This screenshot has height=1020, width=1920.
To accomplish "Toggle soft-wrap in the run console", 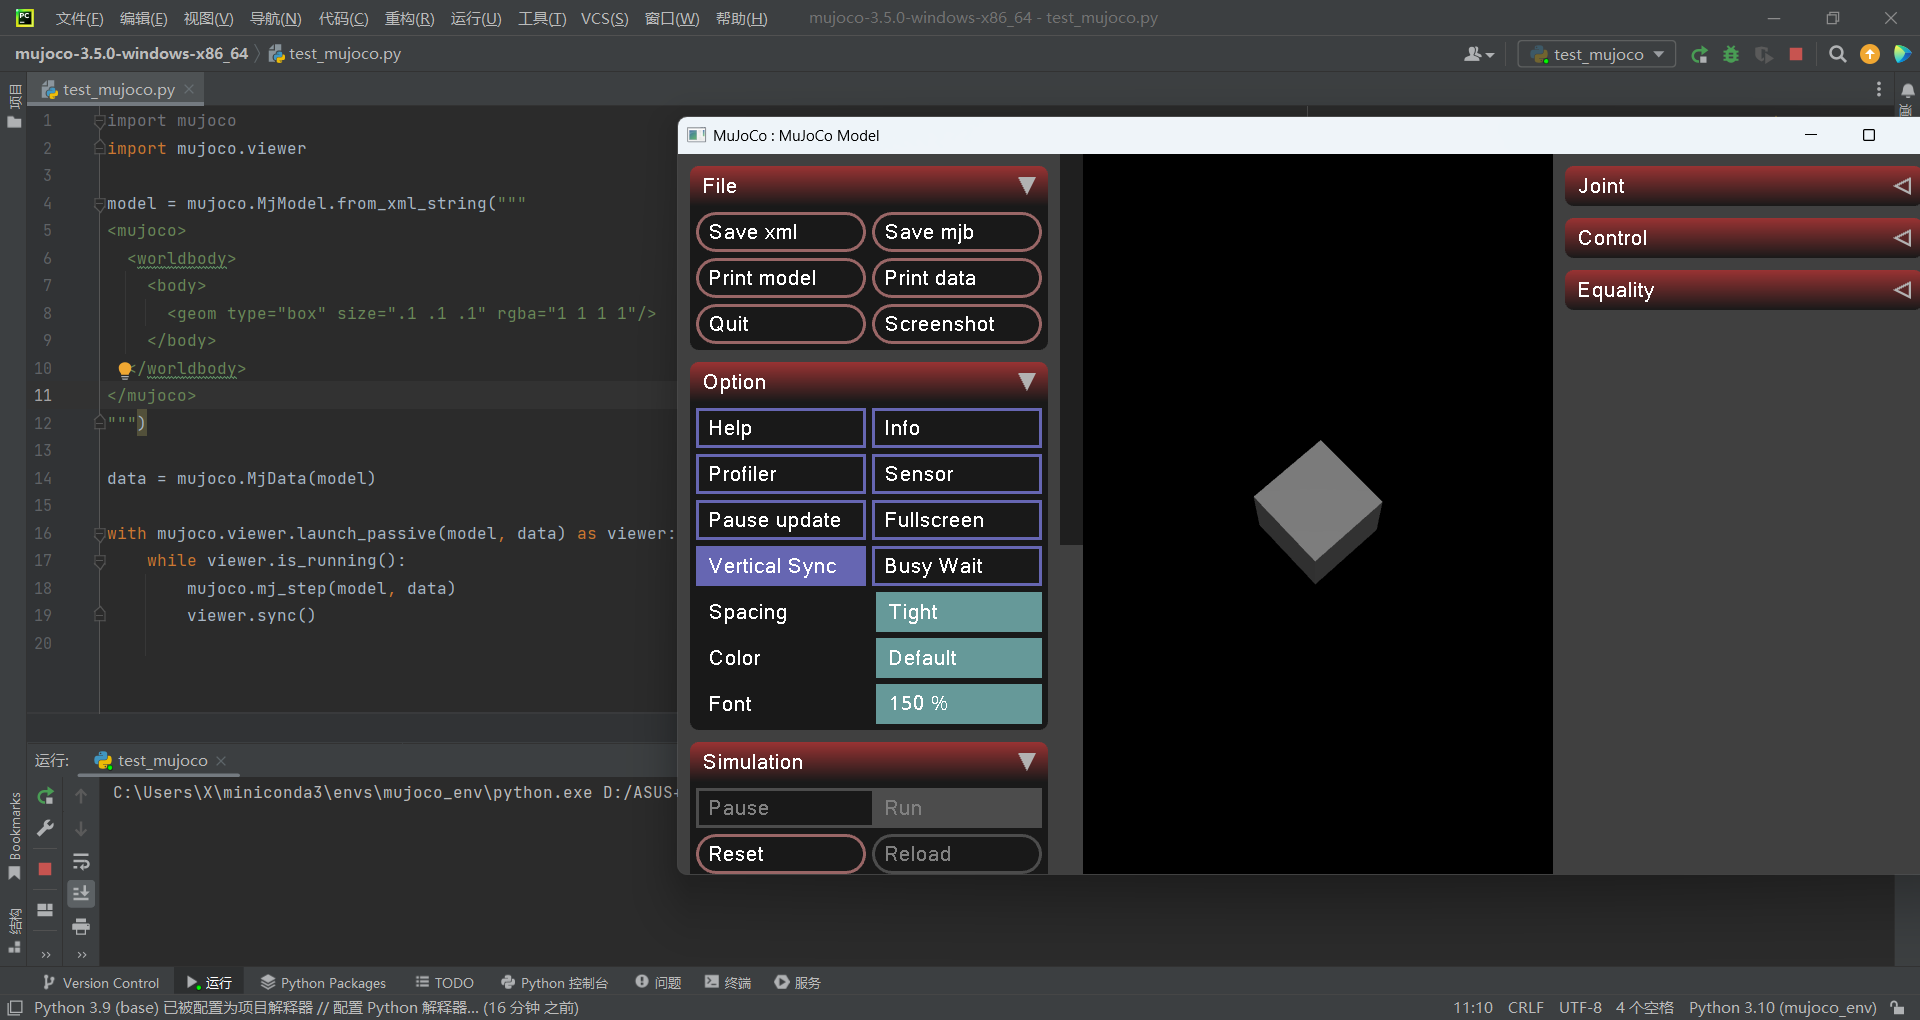I will coord(81,861).
